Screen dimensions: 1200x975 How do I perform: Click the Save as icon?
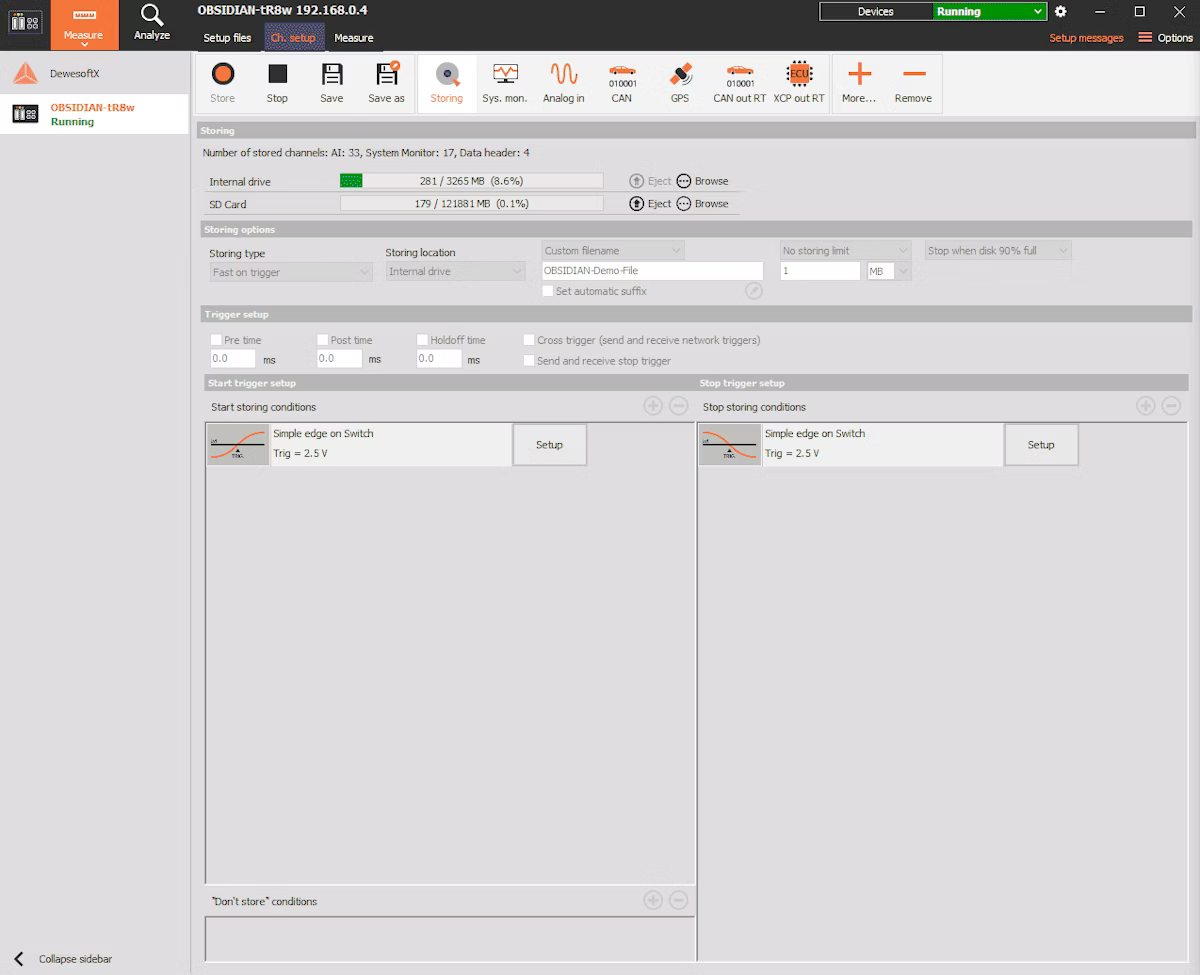point(386,74)
